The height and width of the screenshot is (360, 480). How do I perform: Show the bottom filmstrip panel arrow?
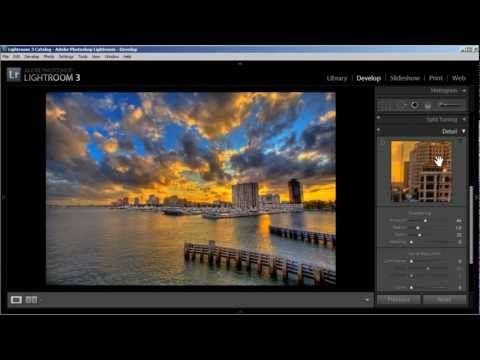coord(240,311)
